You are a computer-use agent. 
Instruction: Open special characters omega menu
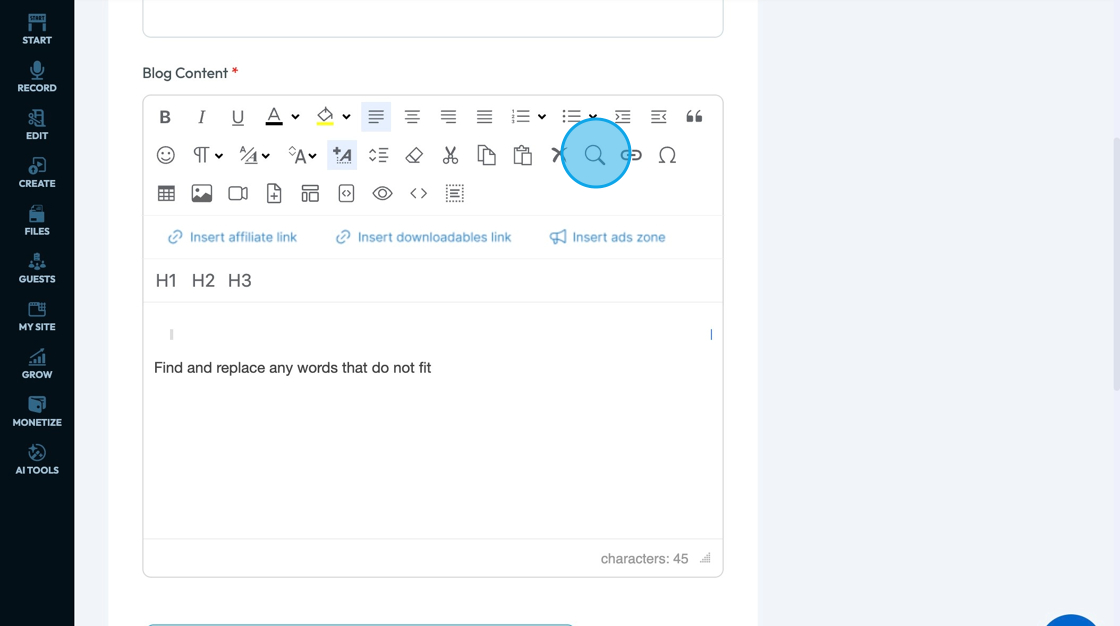pyautogui.click(x=667, y=155)
